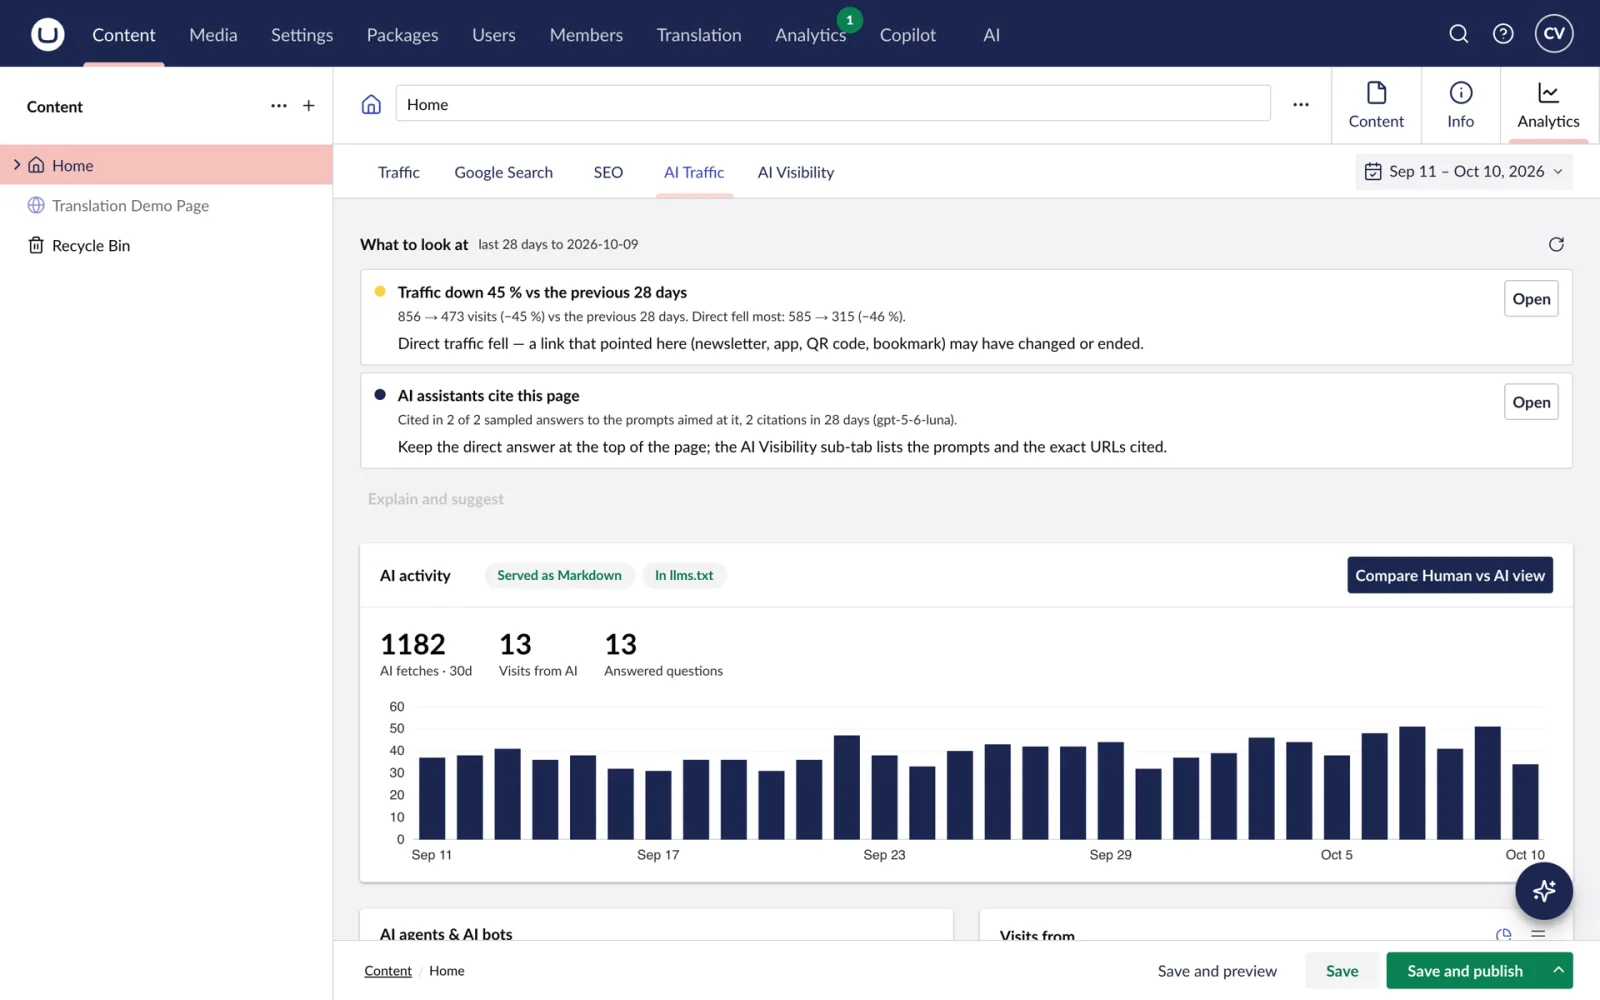Open the Visits from chart menu icon

1538,935
